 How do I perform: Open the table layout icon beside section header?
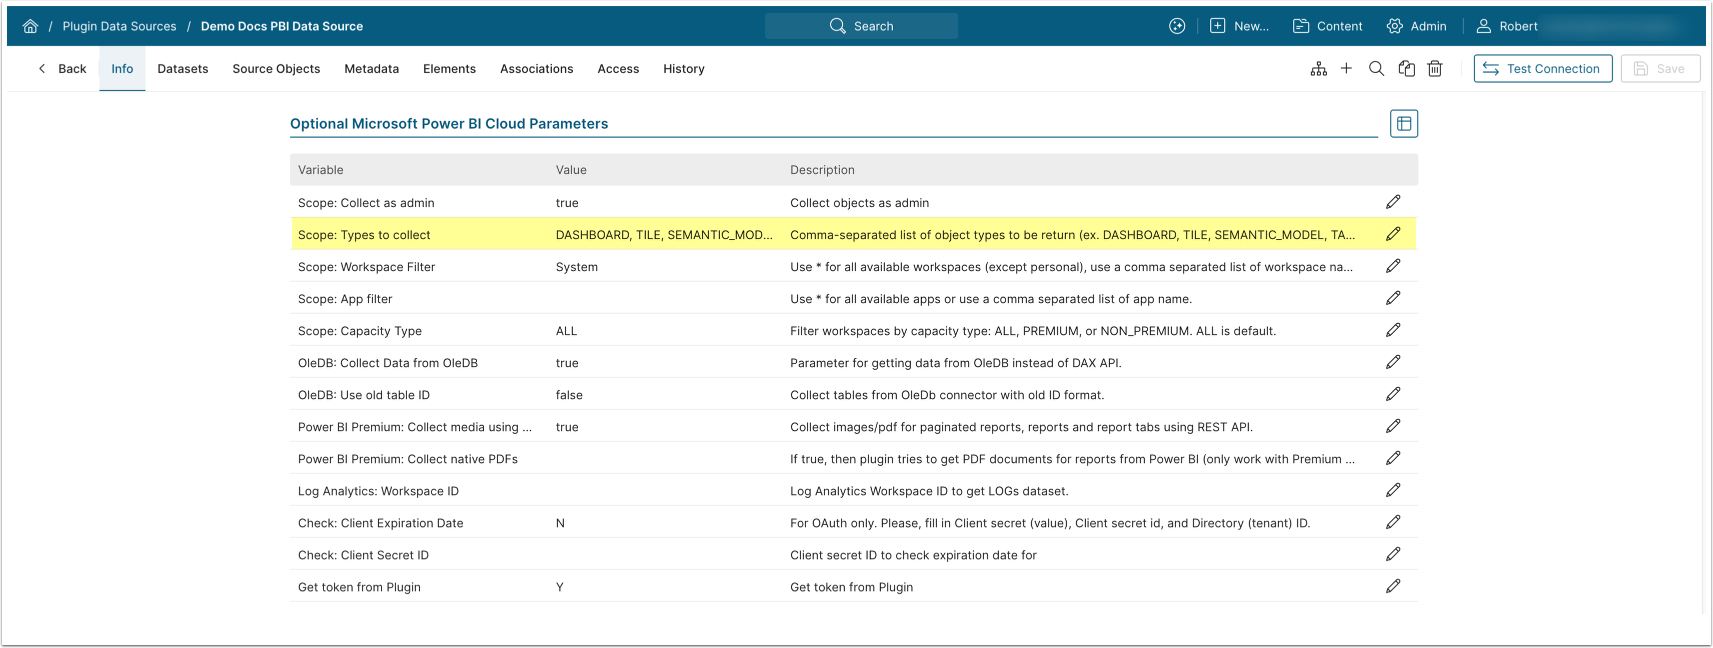1404,124
